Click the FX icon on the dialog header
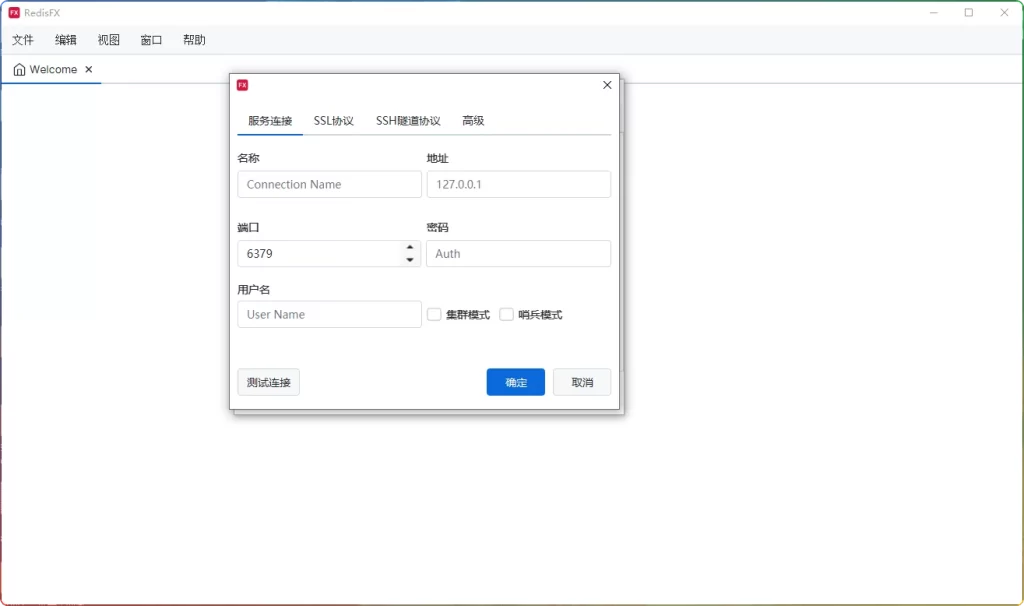1024x606 pixels. pyautogui.click(x=243, y=85)
